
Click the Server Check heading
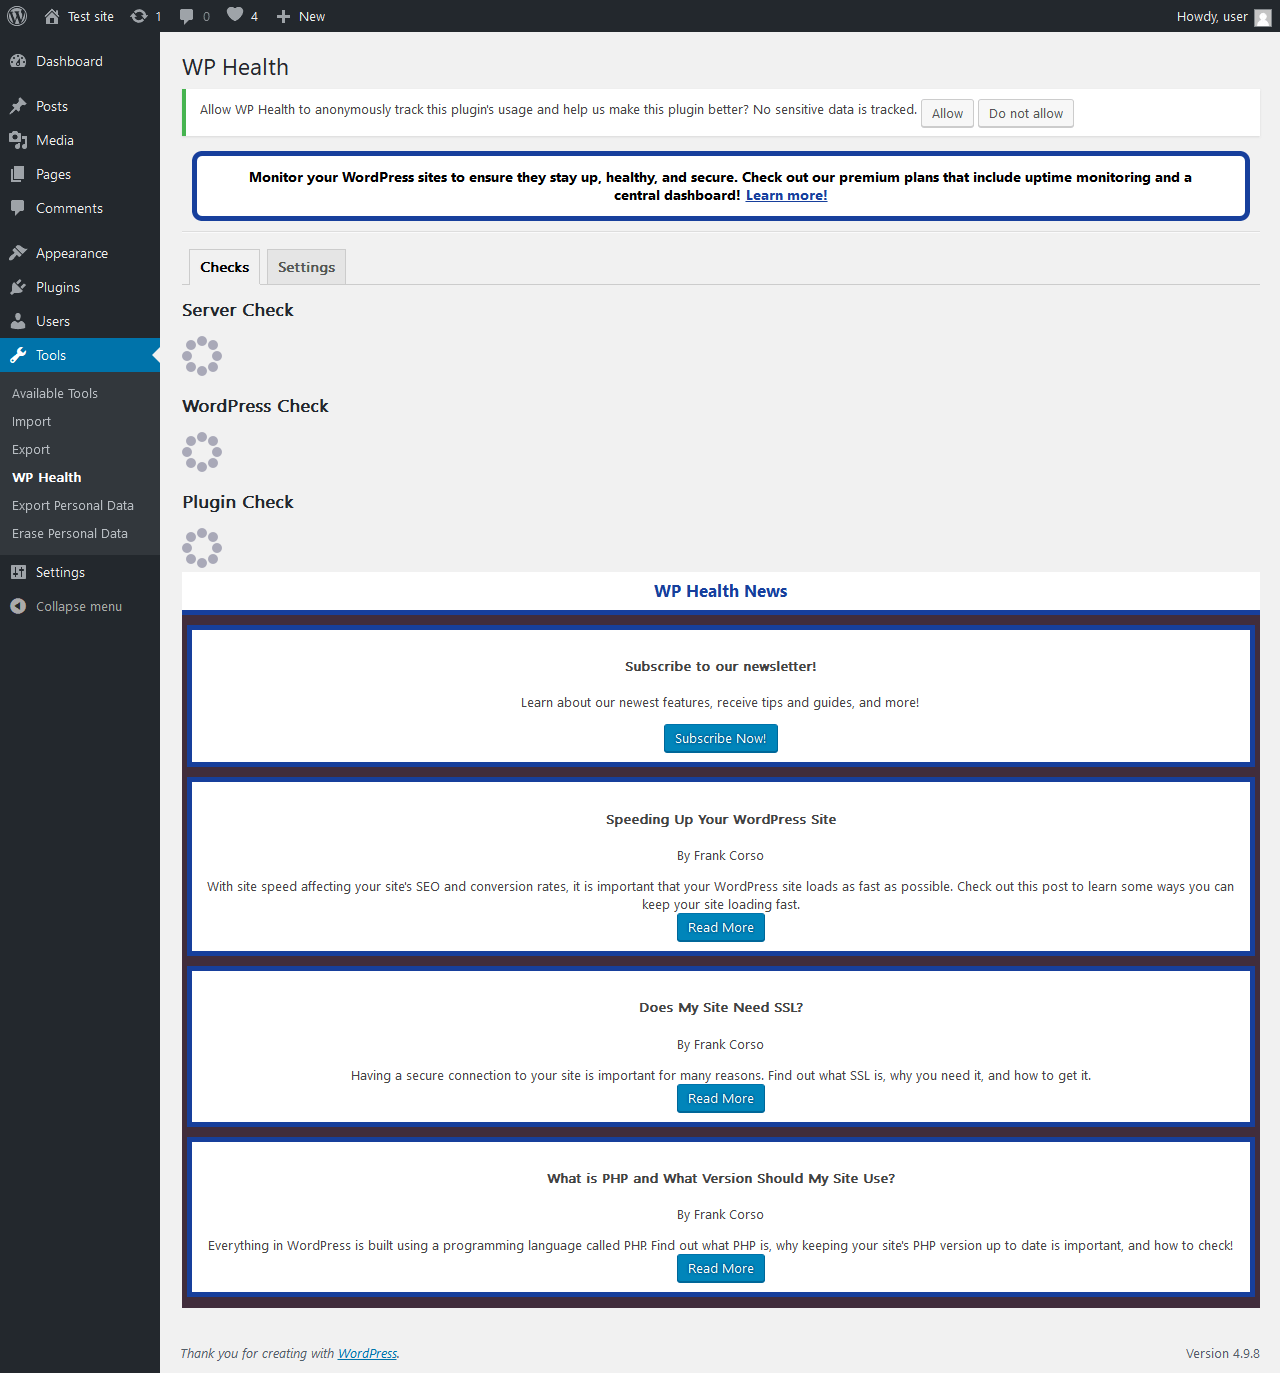238,310
